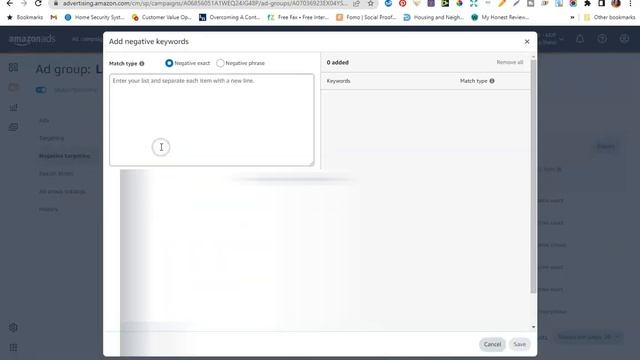
Task: Click the red Pinterest extension icon
Action: [x=402, y=4]
